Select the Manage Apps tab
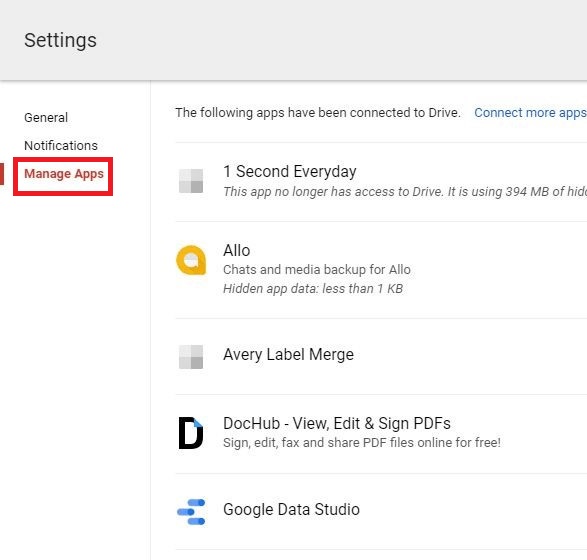587x560 pixels. [x=64, y=174]
